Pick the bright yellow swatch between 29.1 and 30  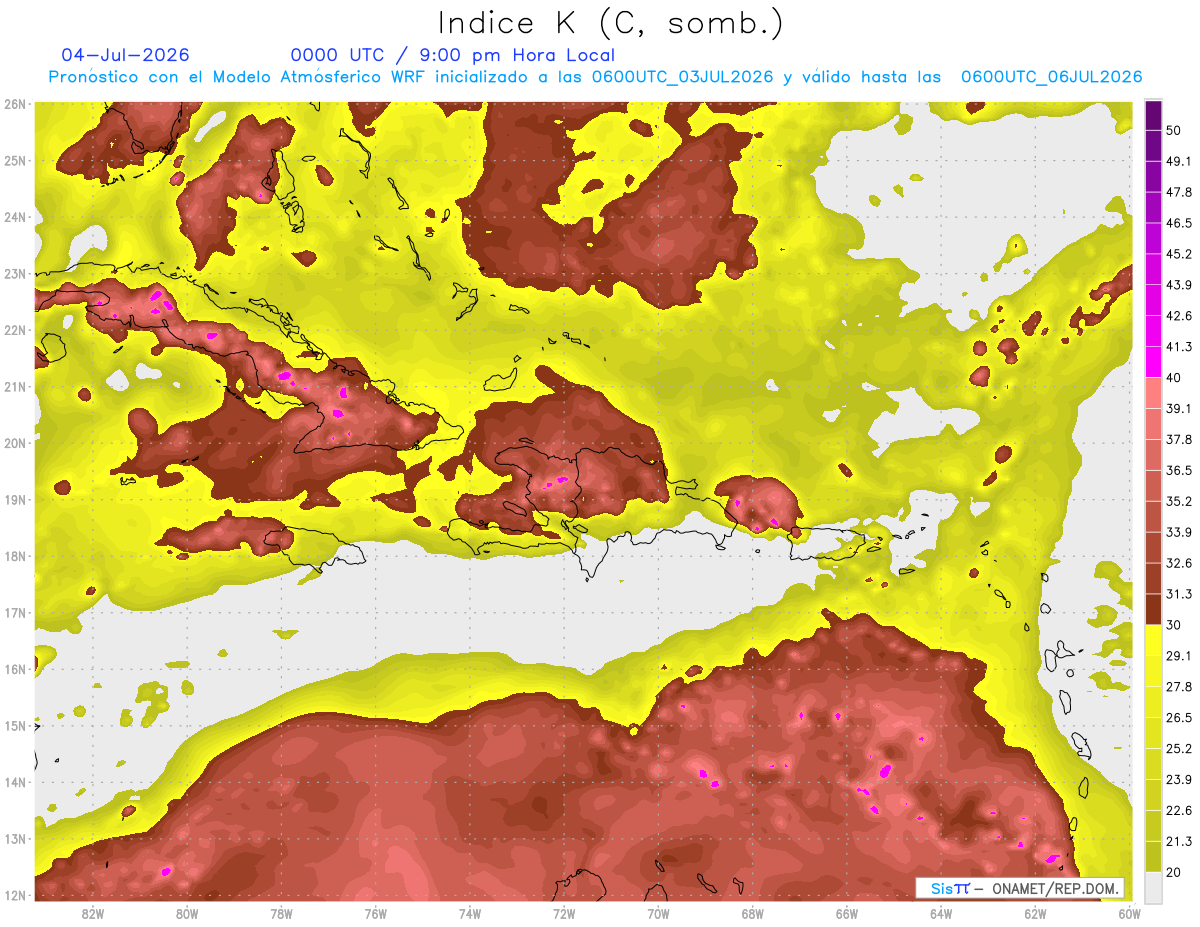pyautogui.click(x=1153, y=640)
